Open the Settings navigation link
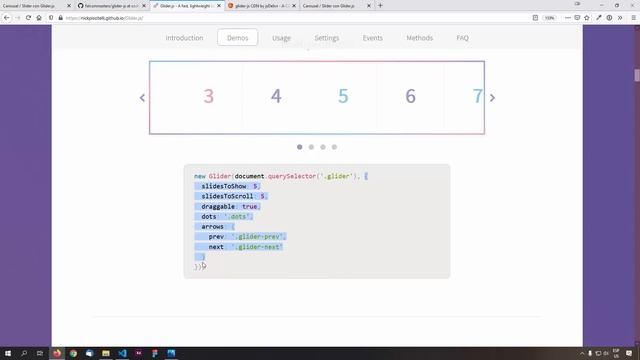Viewport: 640px width, 360px height. tap(327, 38)
